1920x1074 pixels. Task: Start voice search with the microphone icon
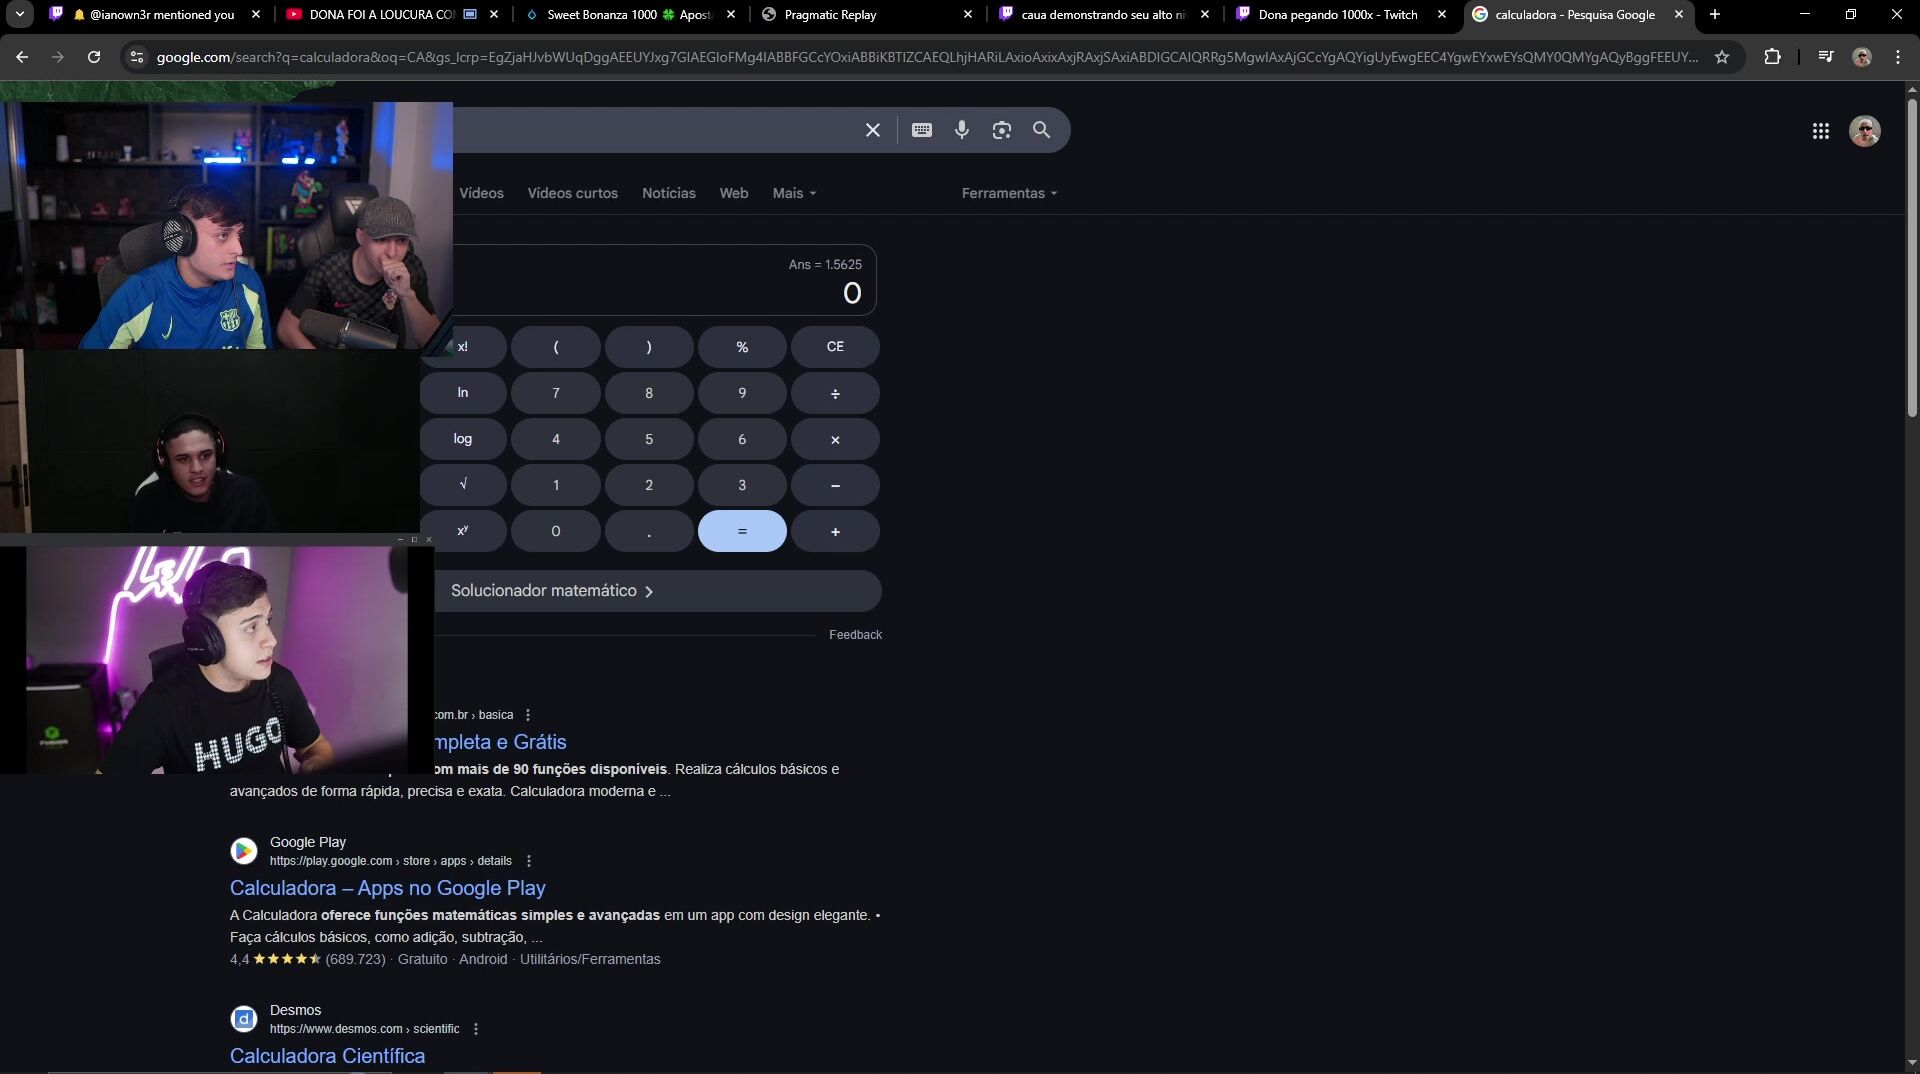tap(962, 130)
